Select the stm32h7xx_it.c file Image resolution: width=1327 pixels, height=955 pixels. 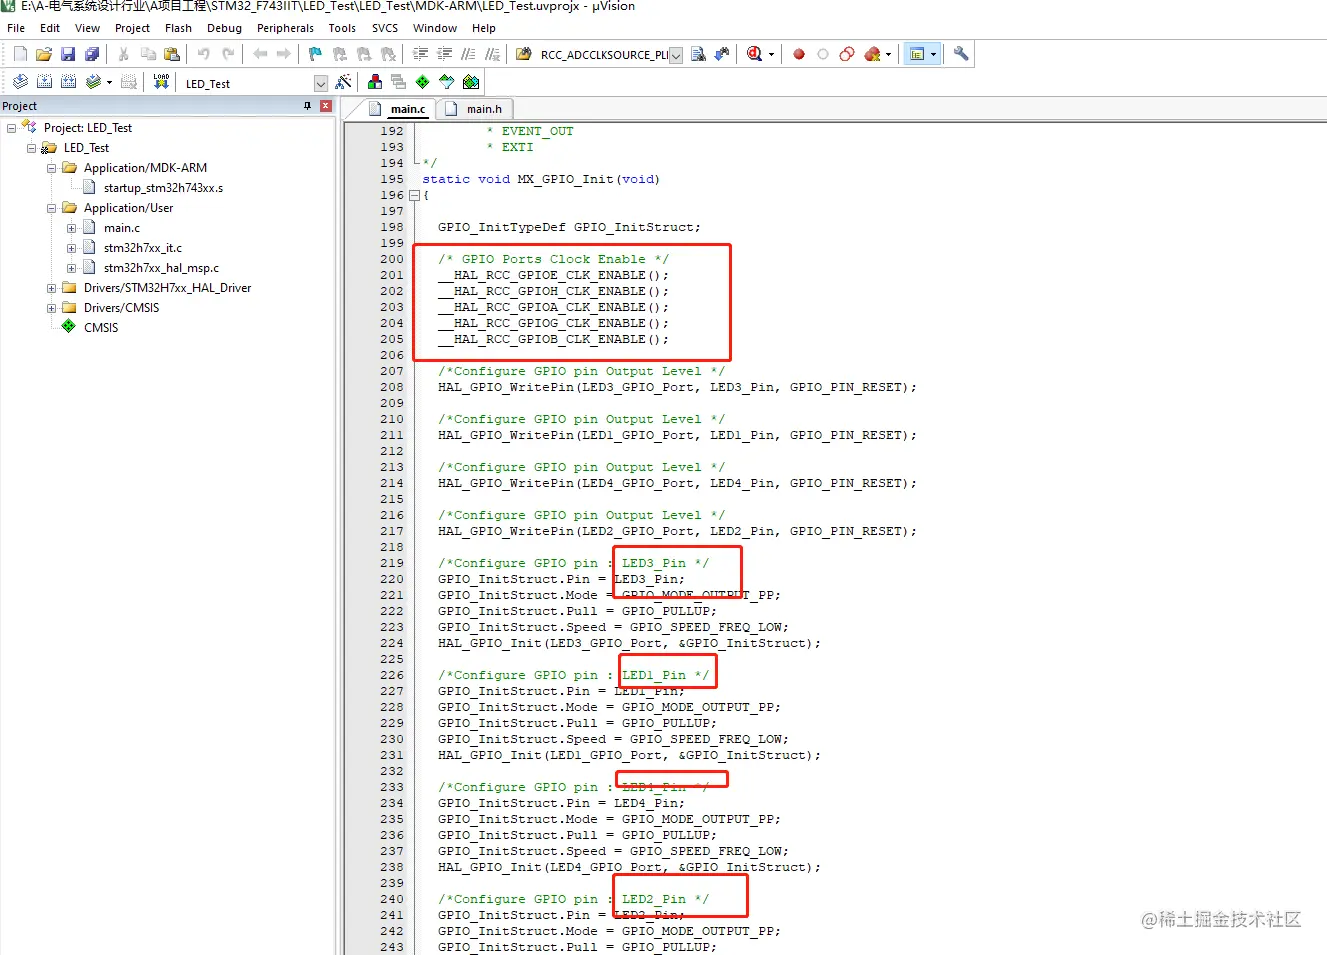(x=143, y=248)
